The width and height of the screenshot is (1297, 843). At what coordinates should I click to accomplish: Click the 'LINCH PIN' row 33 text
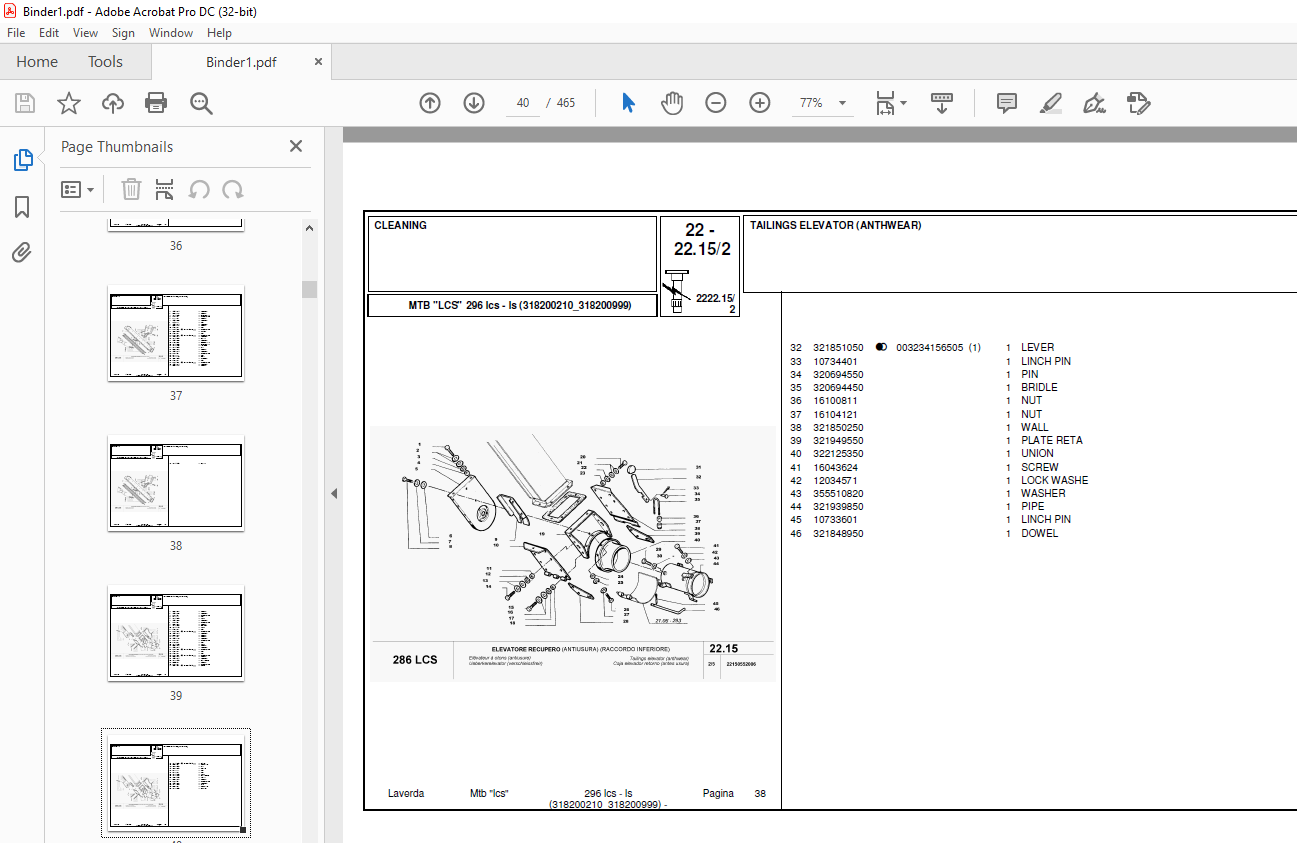click(1046, 361)
